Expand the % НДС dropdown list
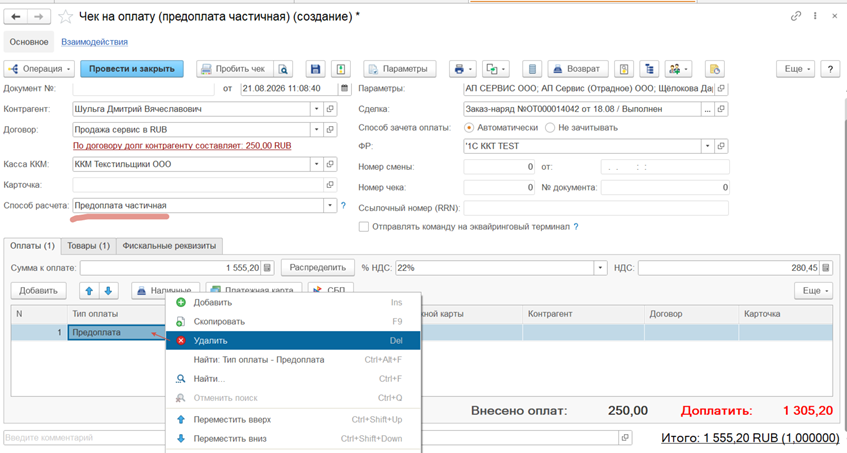Image resolution: width=847 pixels, height=453 pixels. point(600,268)
